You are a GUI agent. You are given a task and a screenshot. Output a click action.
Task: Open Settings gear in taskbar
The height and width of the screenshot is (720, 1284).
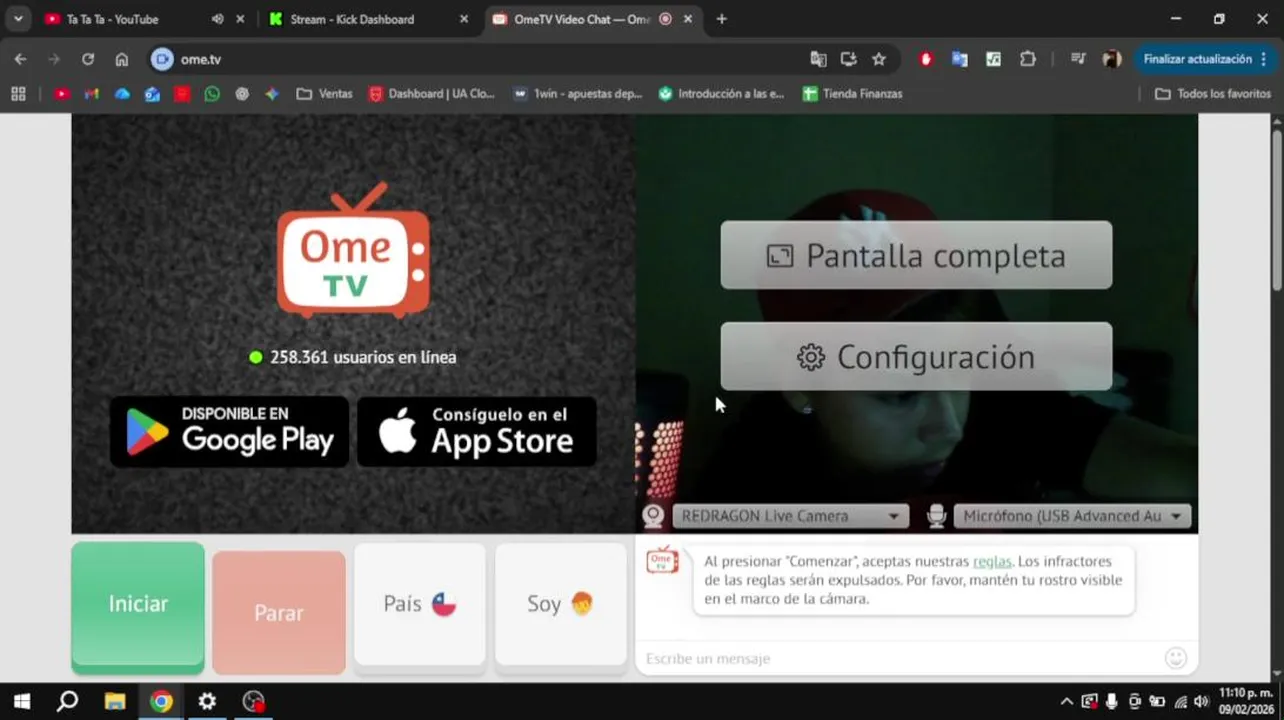[x=207, y=701]
